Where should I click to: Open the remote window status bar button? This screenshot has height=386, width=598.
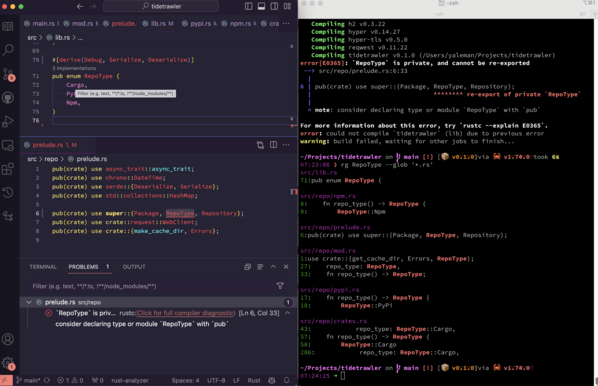(6, 380)
